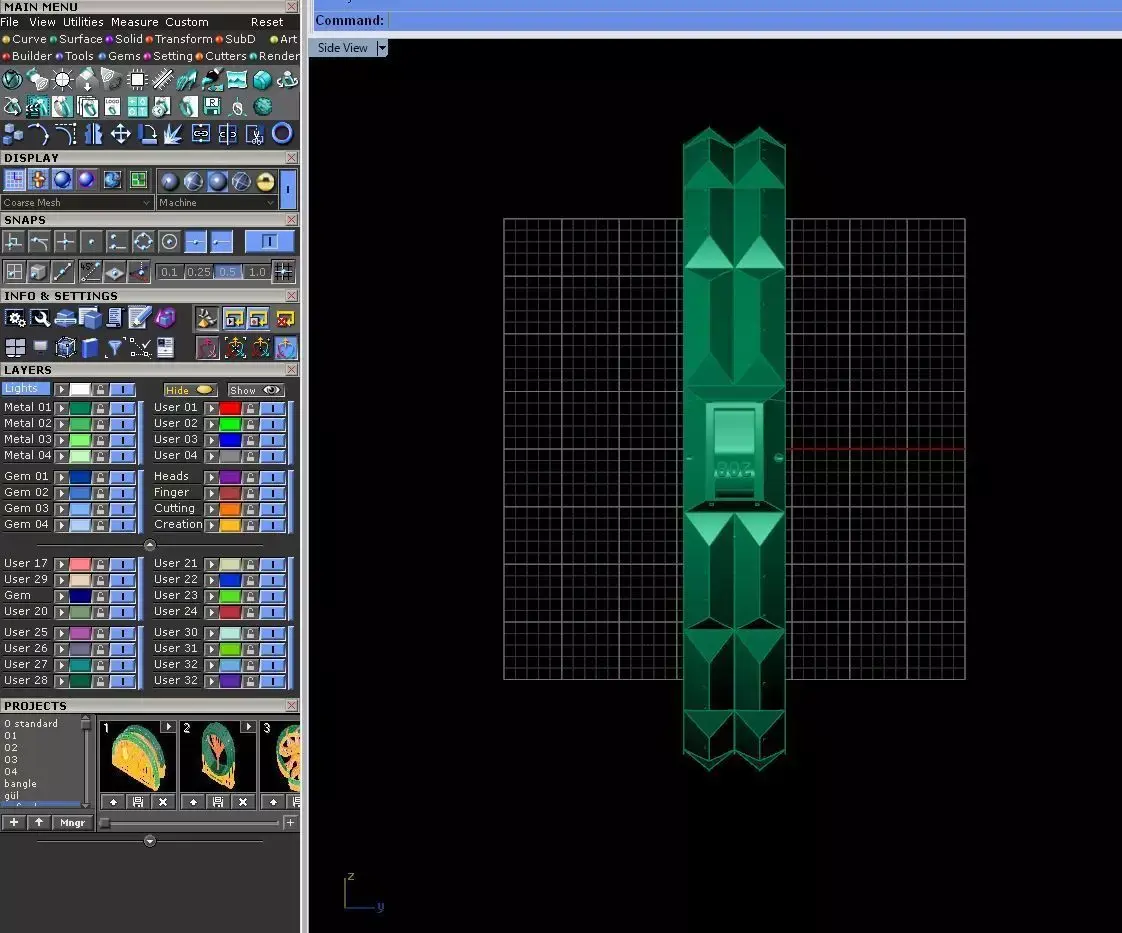The image size is (1122, 933).
Task: Open the Machine display dropdown
Action: 217,202
